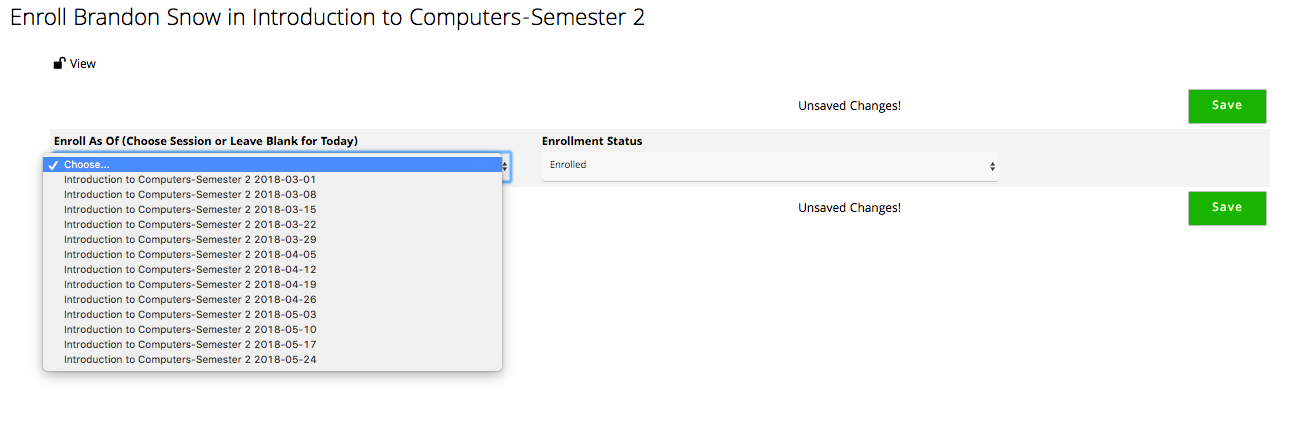The height and width of the screenshot is (421, 1305).
Task: Click the top green Save button
Action: pos(1227,106)
